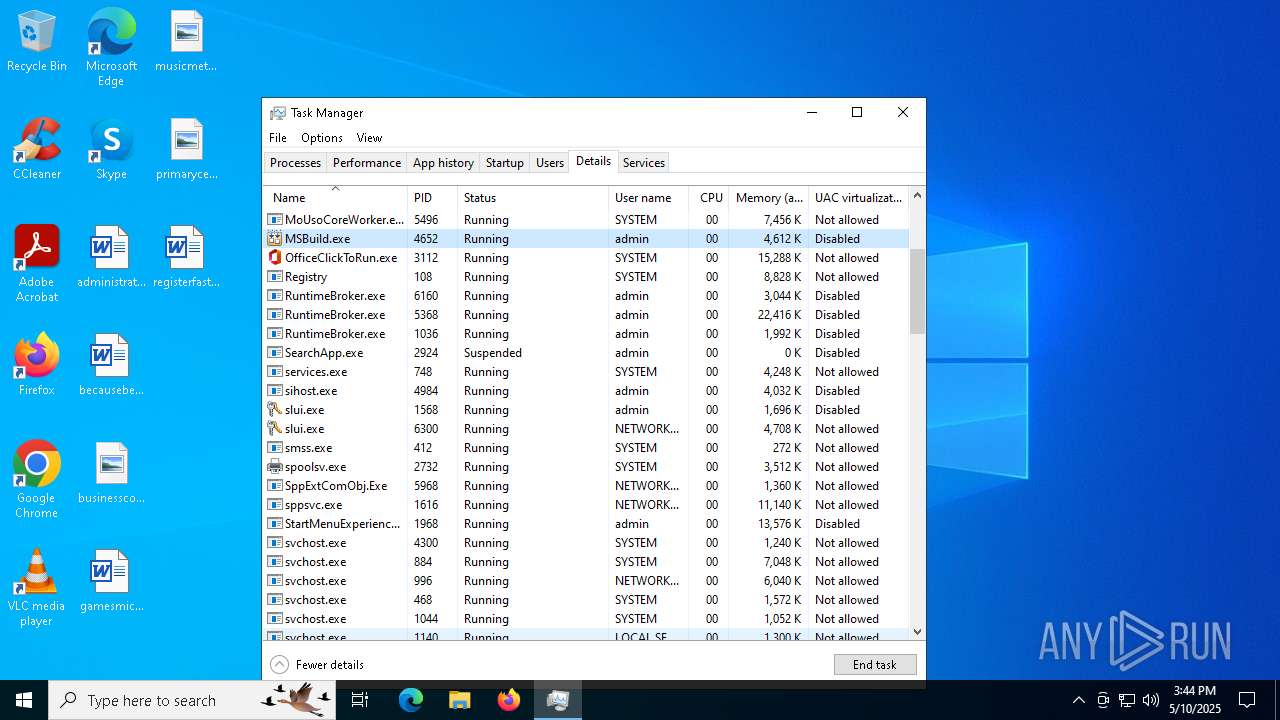Select the Registry process row
Viewport: 1280px width, 720px height.
click(x=586, y=277)
